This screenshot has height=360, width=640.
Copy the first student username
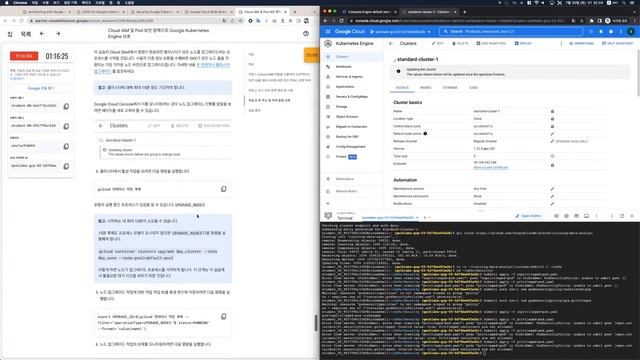point(66,106)
